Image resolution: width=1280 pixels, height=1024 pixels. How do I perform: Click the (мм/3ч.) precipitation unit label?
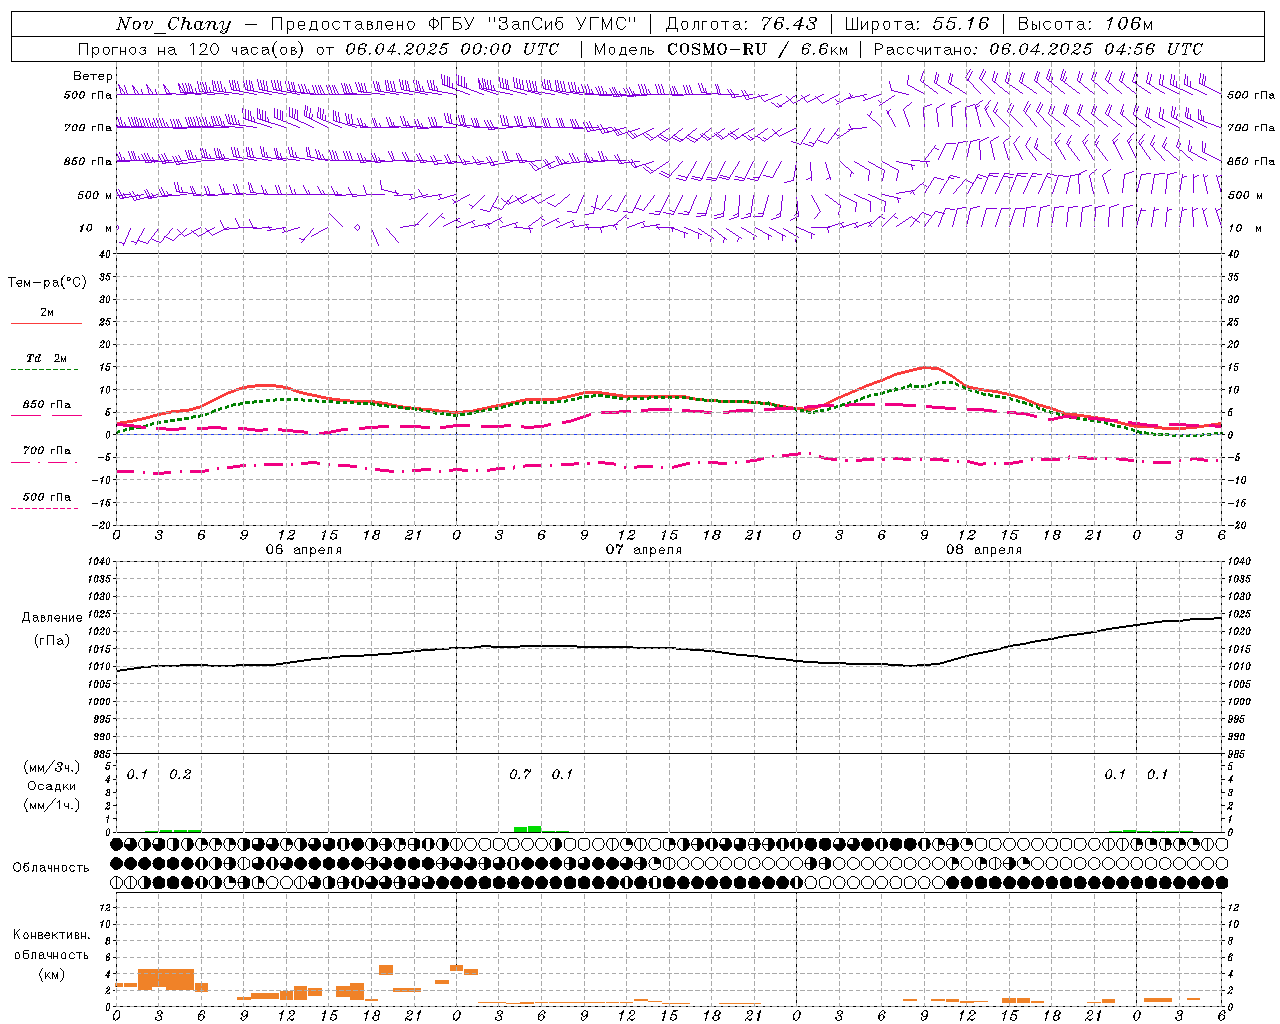coord(52,767)
